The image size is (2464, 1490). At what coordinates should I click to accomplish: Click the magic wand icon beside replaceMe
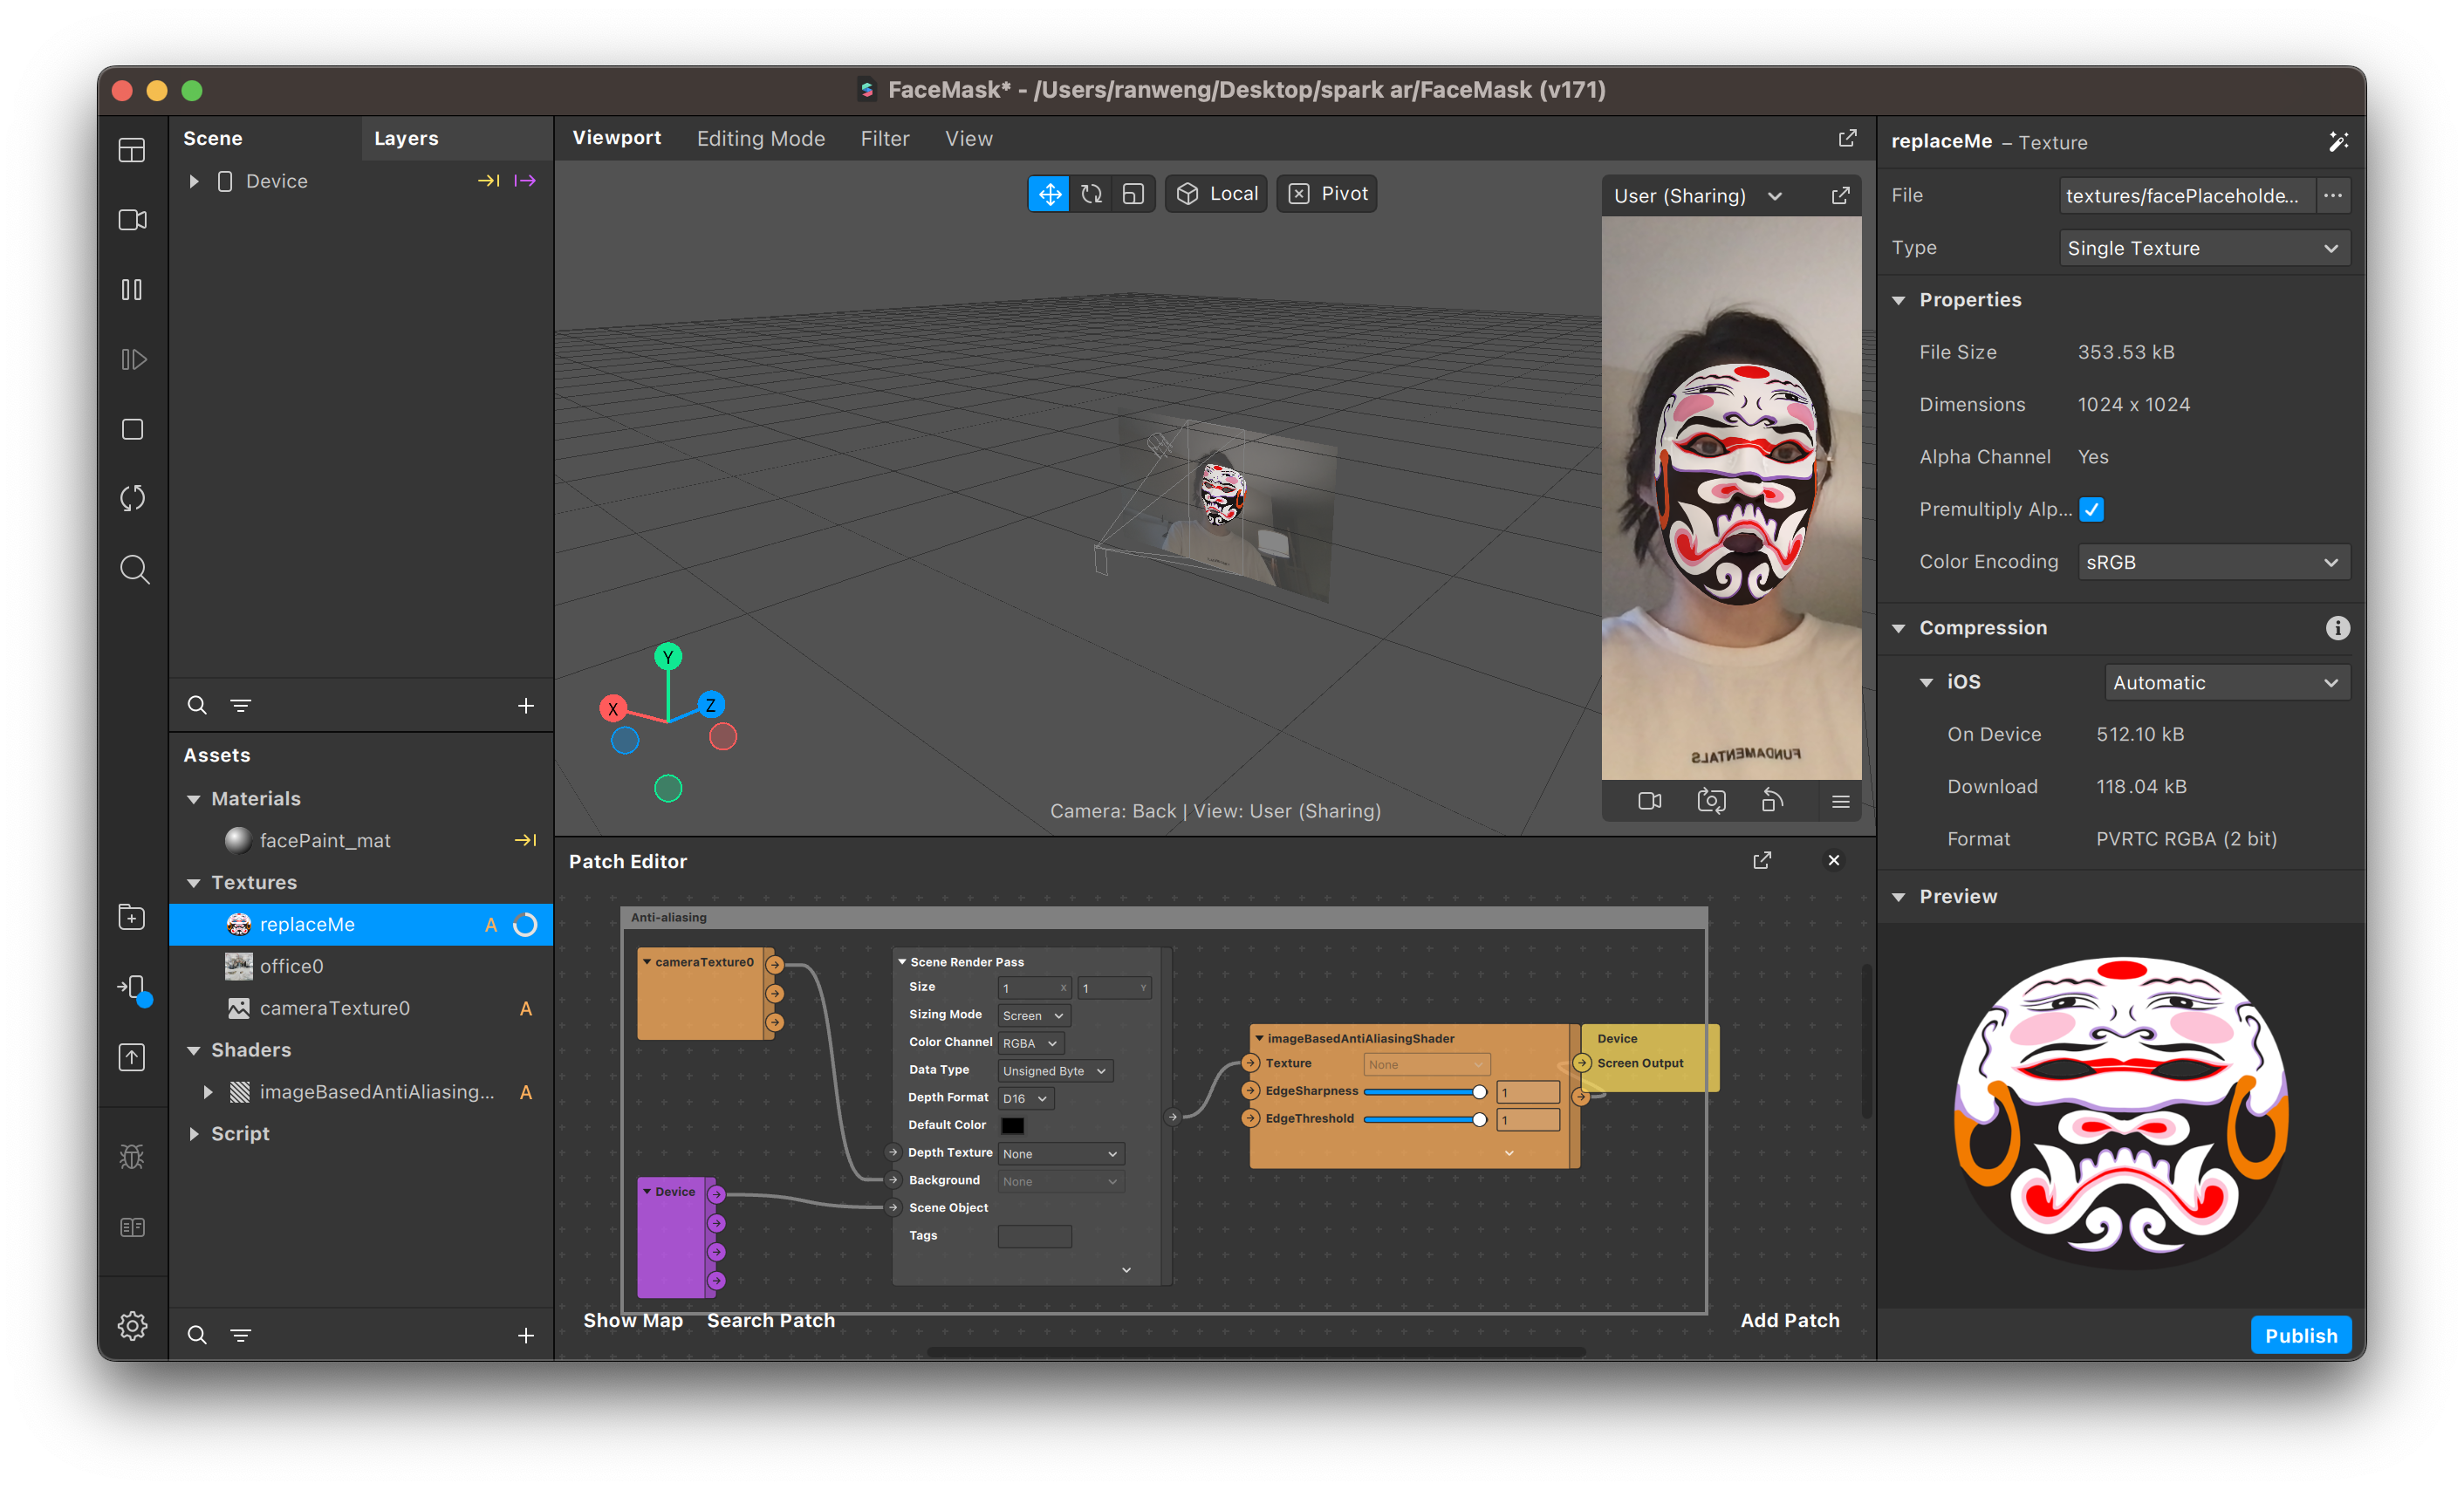pos(2337,141)
